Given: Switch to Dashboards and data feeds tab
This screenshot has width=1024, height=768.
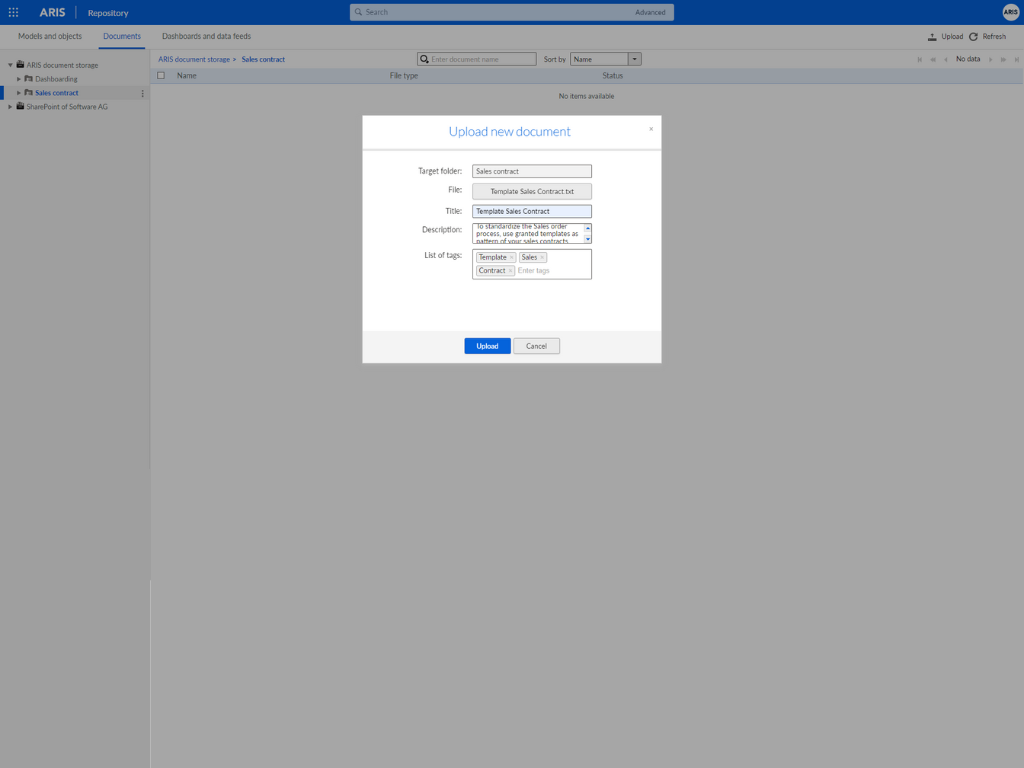Looking at the screenshot, I should coord(206,37).
